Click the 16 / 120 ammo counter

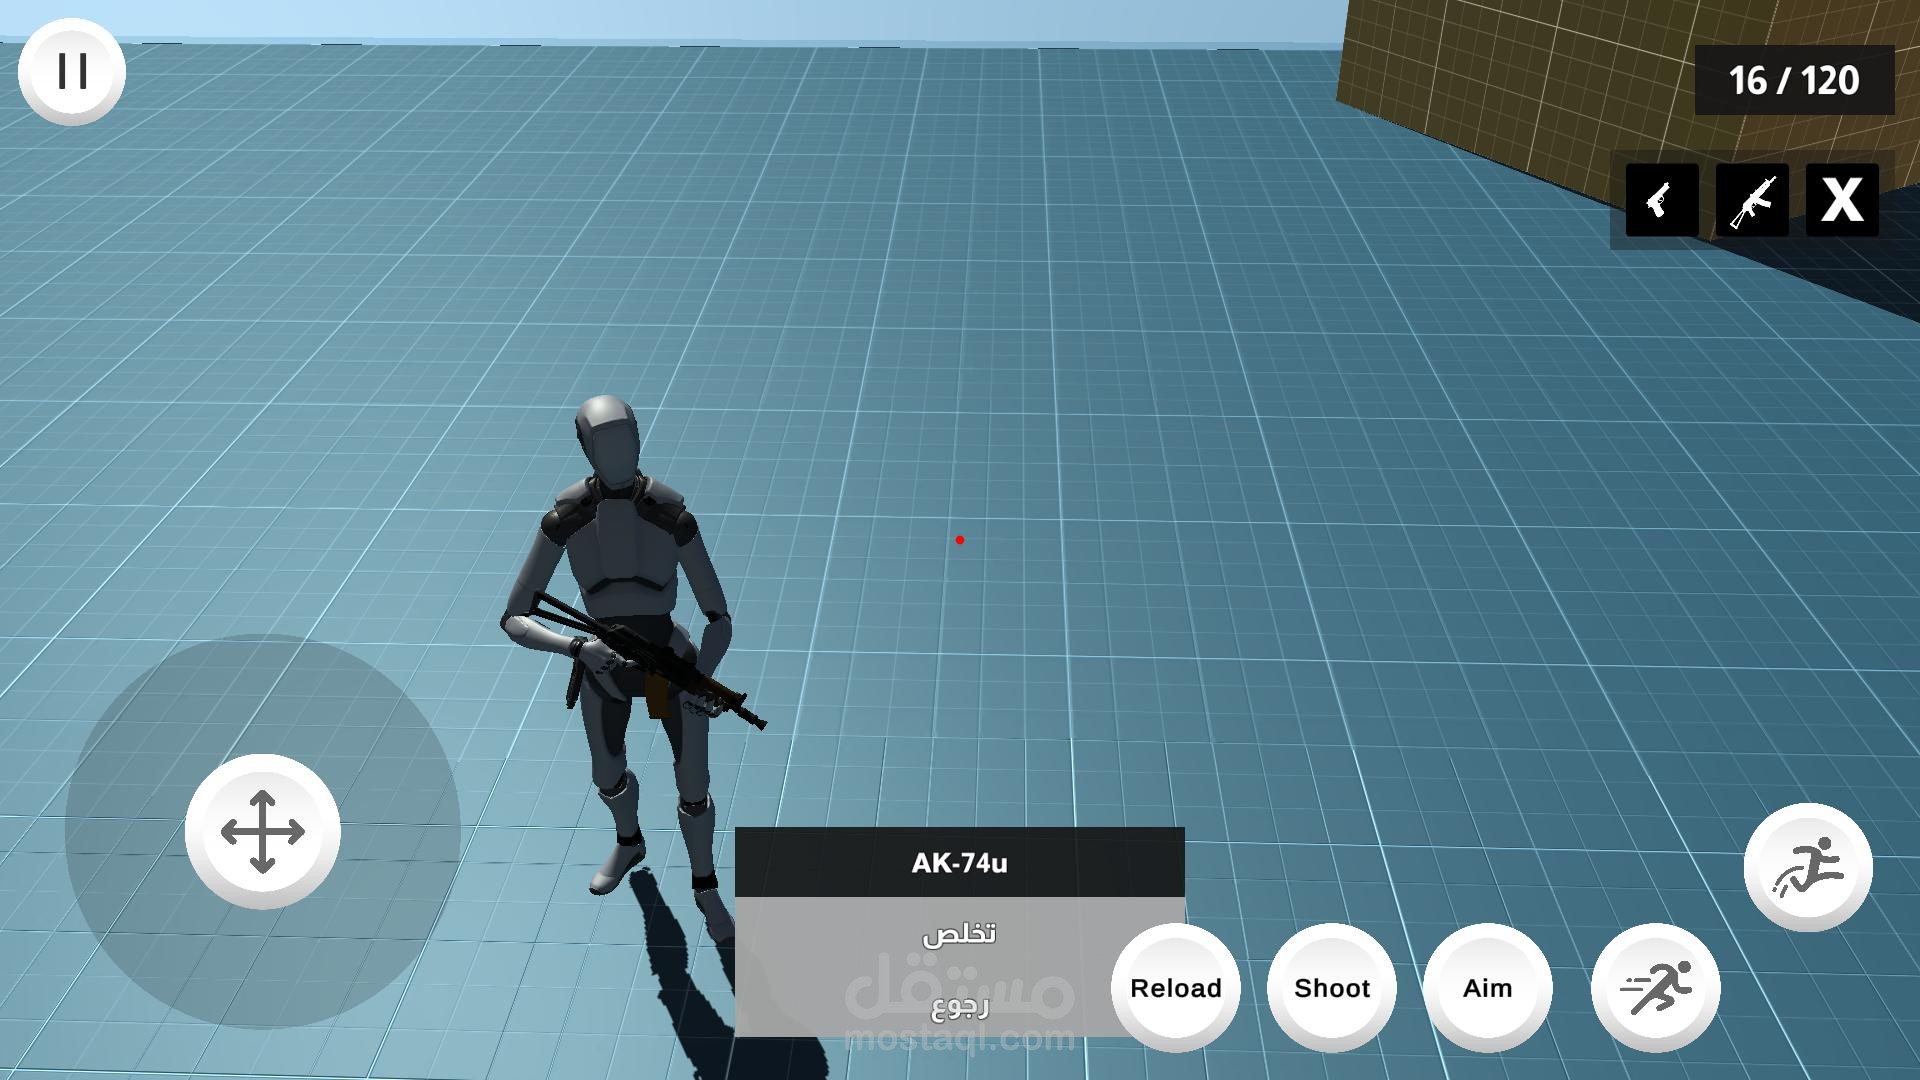pyautogui.click(x=1793, y=80)
